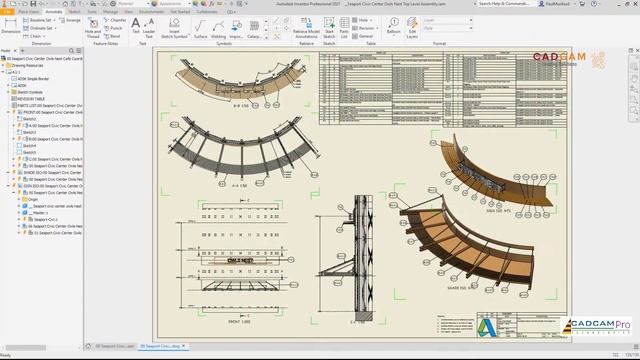
Task: Switch to the Get Started ribbon tab
Action: pyautogui.click(x=180, y=12)
